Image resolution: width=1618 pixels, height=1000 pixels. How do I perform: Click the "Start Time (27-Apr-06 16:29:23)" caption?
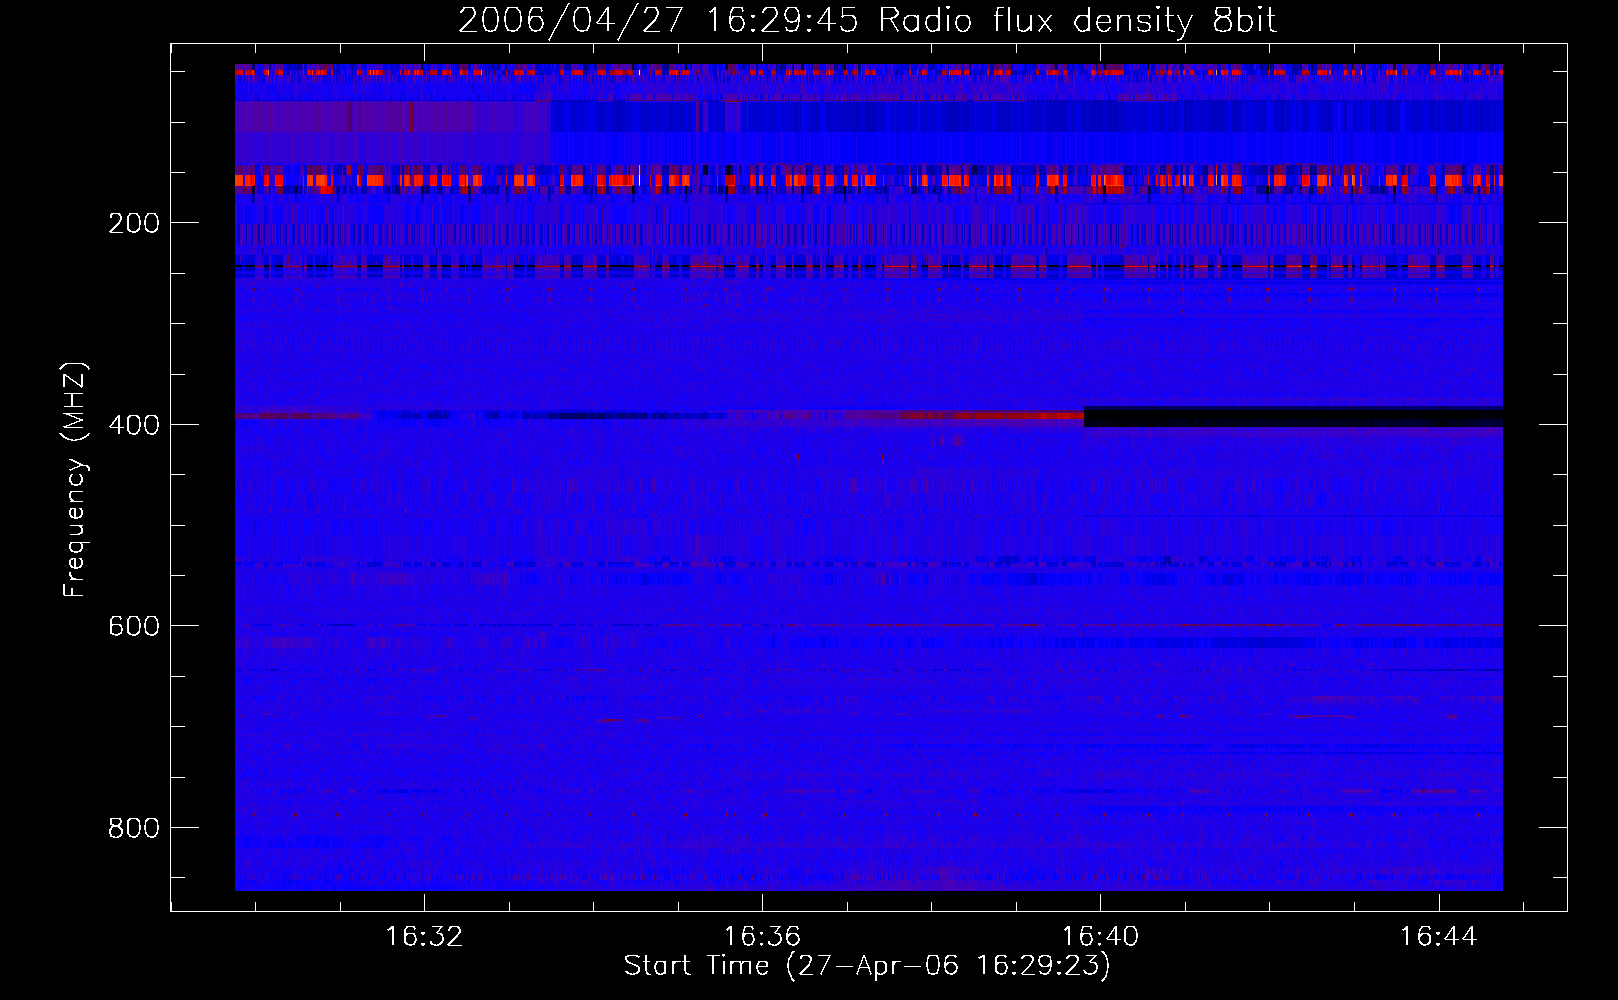867,966
